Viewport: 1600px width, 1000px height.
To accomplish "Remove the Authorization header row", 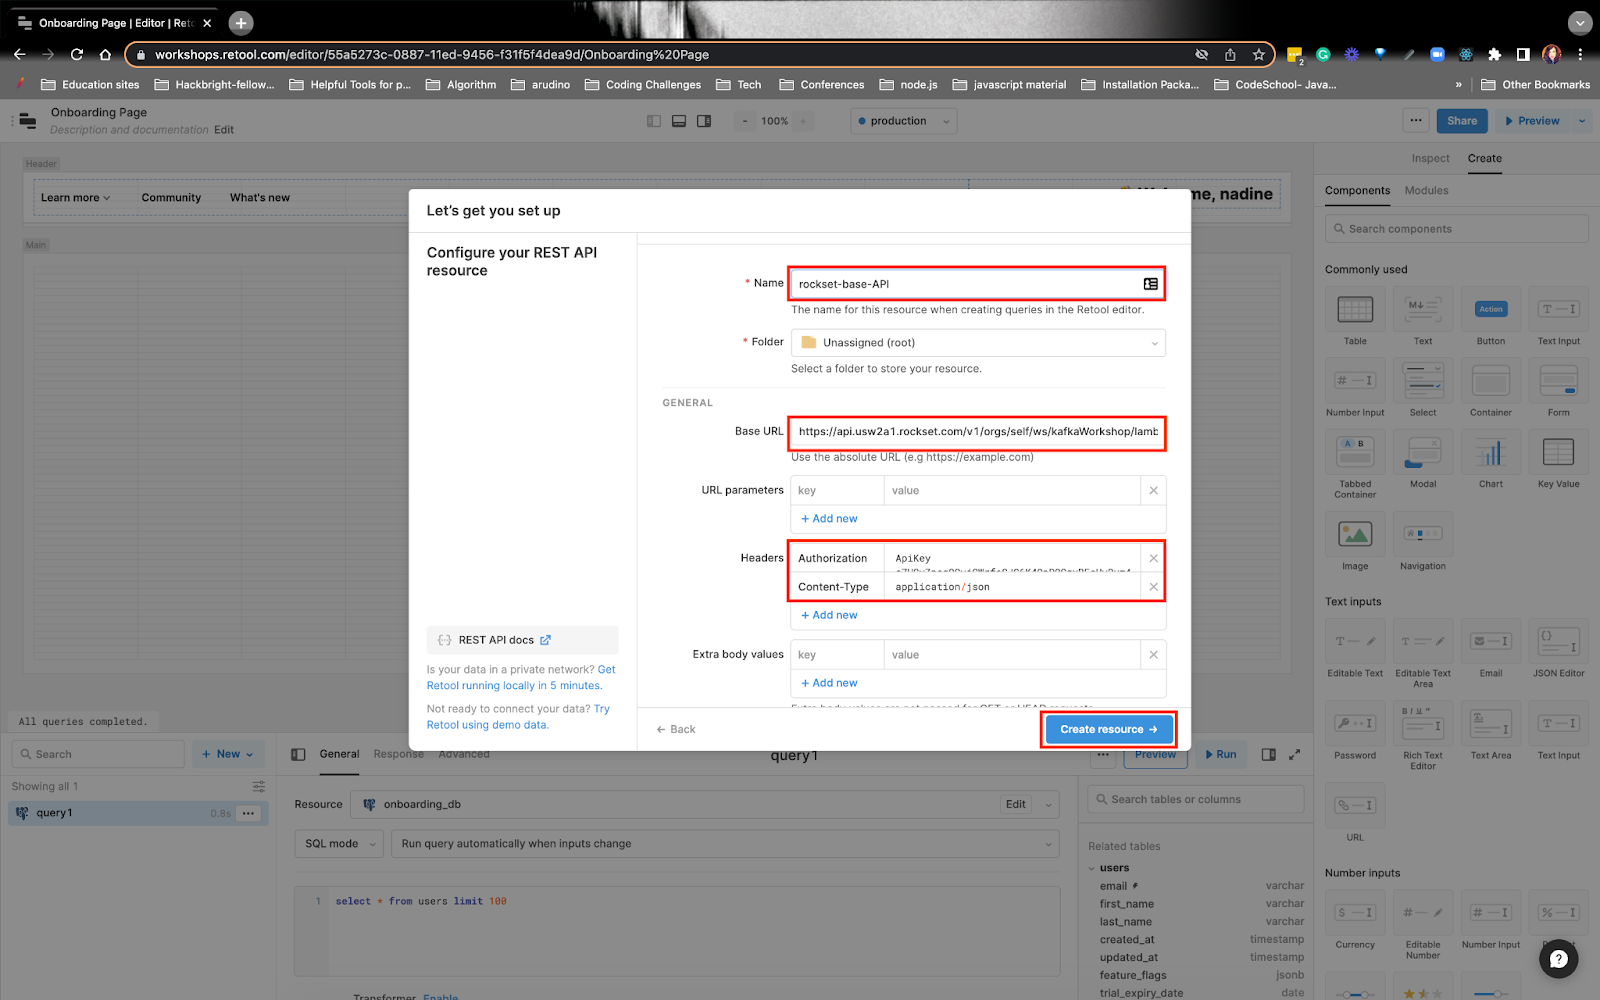I will tap(1153, 558).
